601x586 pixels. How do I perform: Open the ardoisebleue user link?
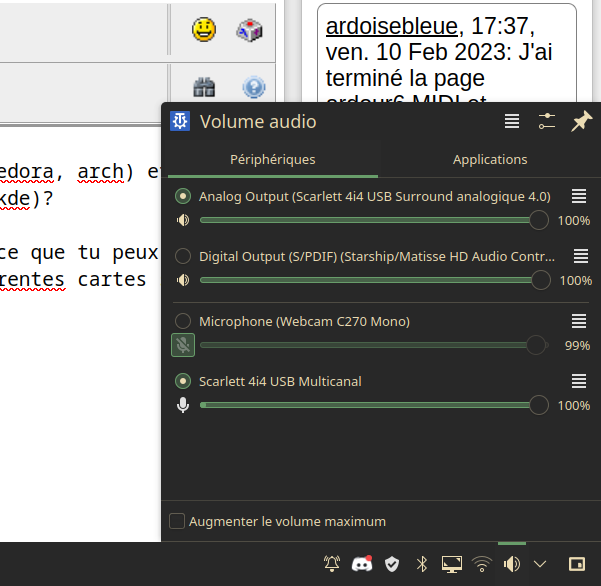pos(392,26)
